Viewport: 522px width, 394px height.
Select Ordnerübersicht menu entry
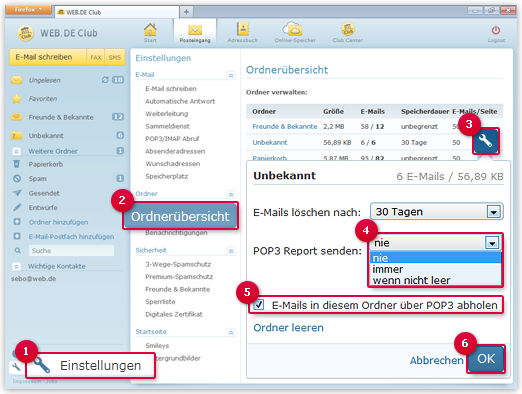click(x=180, y=216)
